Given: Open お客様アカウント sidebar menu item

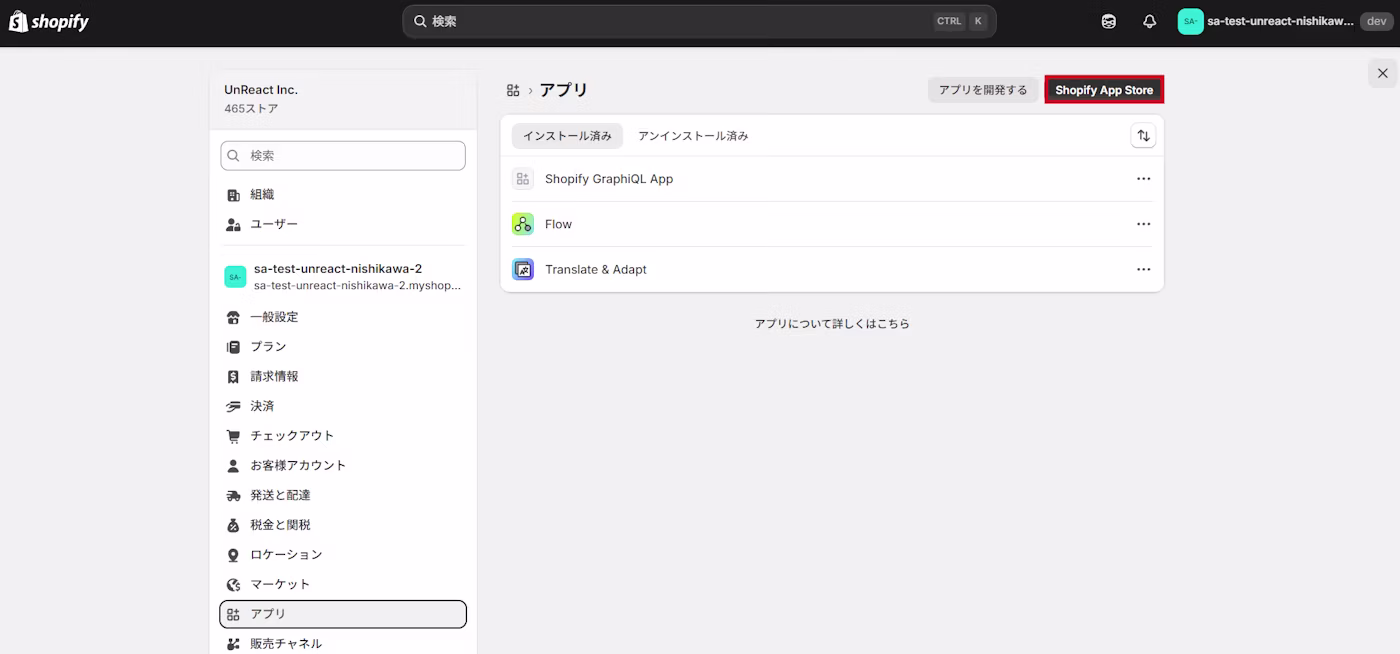Looking at the screenshot, I should click(343, 466).
